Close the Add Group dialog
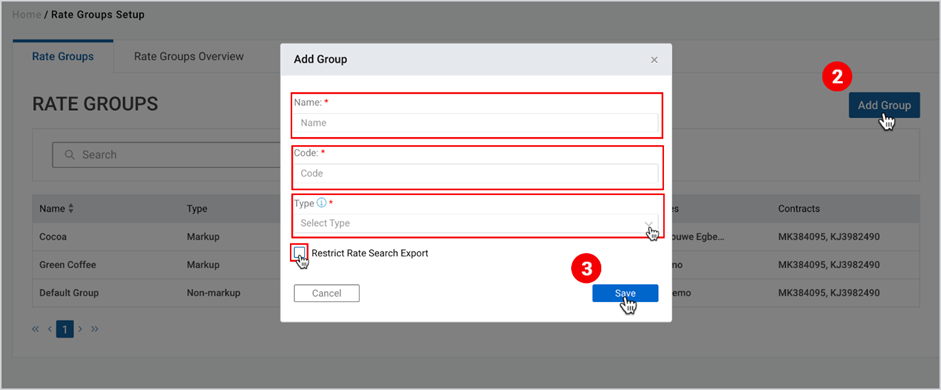The image size is (941, 390). click(x=654, y=60)
